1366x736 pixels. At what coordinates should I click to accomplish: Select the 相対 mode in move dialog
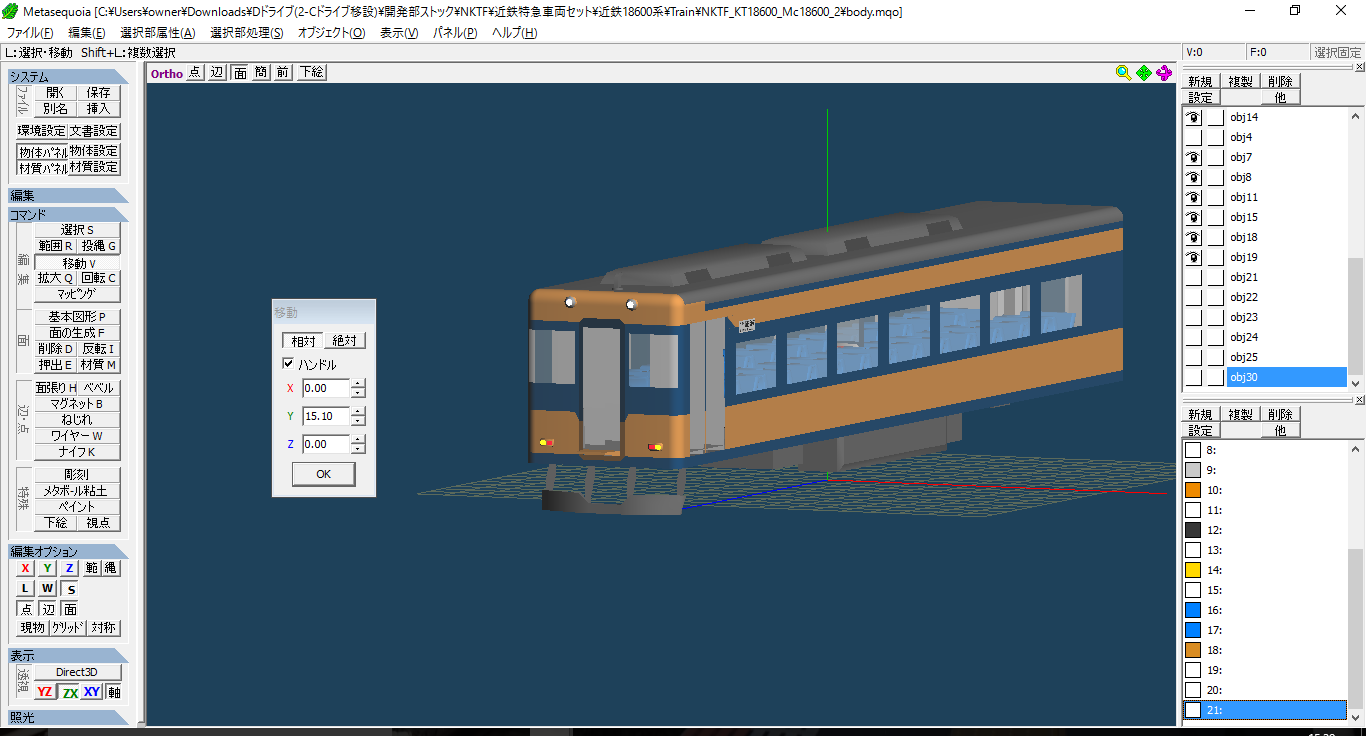pos(304,340)
